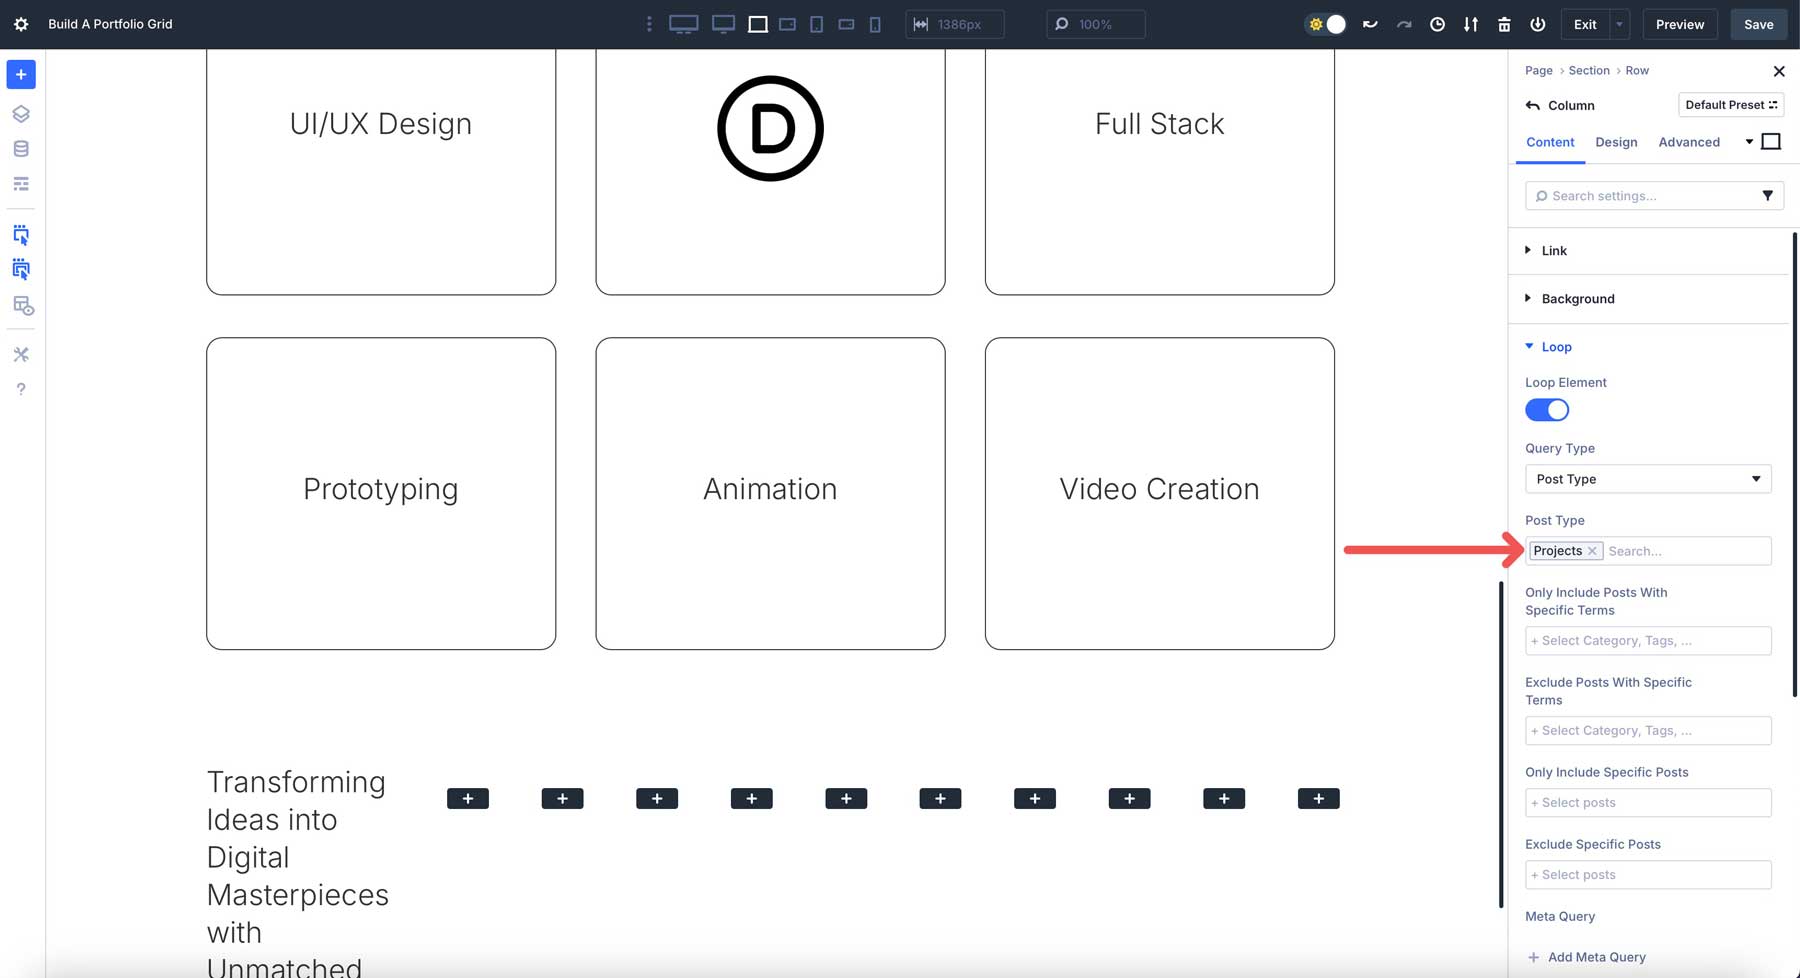
Task: Click the Help question mark icon
Action: (x=20, y=389)
